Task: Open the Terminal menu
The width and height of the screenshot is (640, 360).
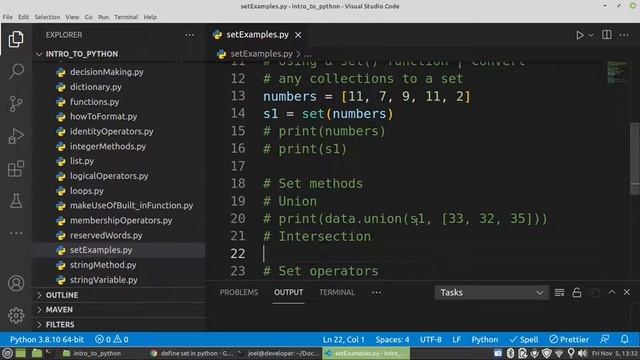Action: (126, 17)
